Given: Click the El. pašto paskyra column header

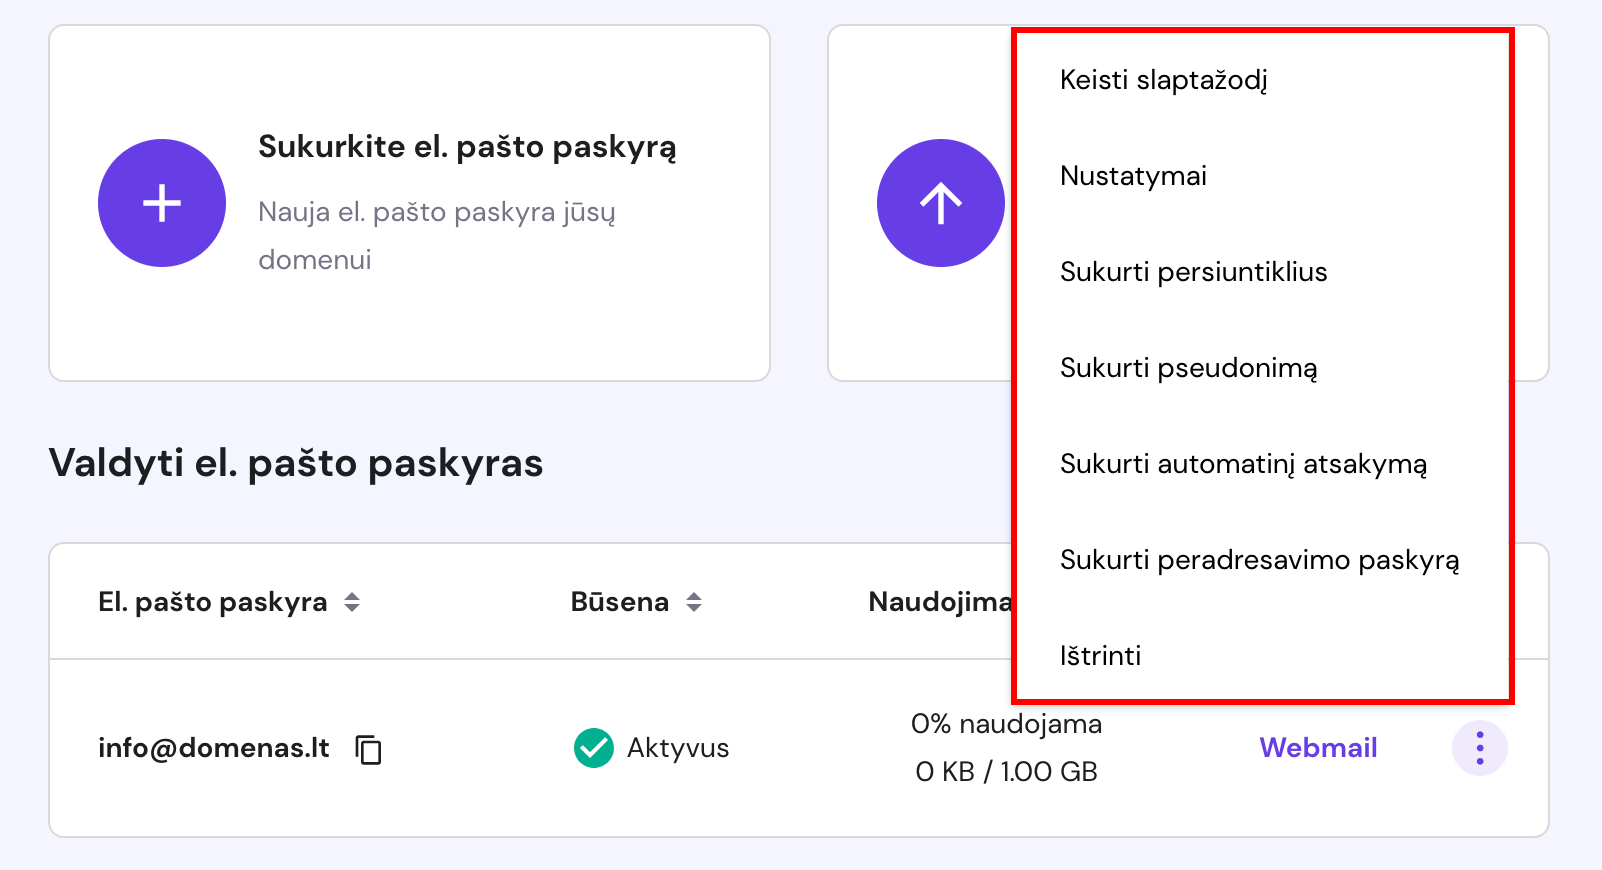Looking at the screenshot, I should (x=213, y=602).
